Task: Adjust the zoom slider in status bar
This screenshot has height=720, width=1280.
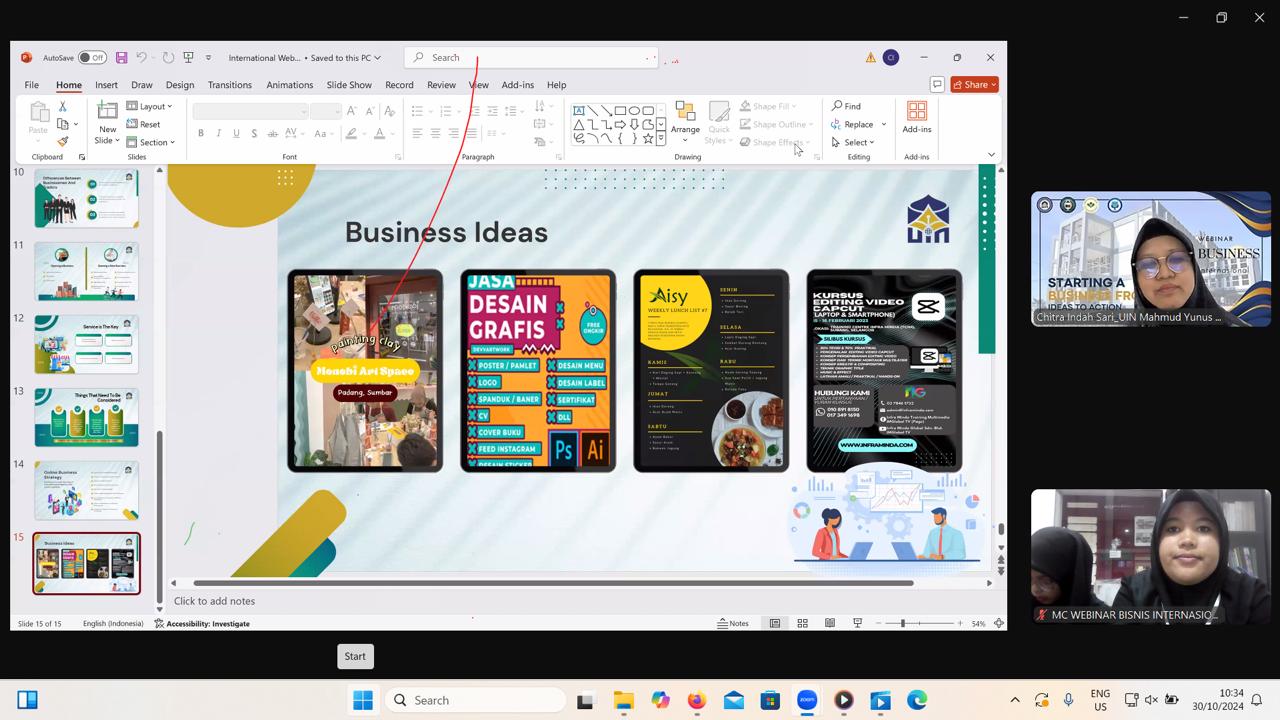Action: tap(902, 623)
